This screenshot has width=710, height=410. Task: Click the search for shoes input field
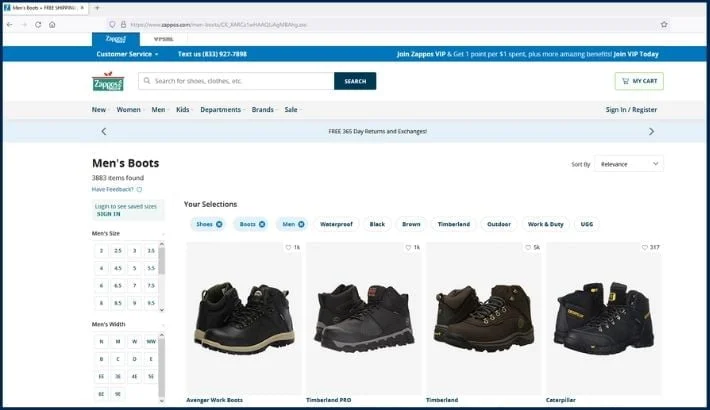click(x=236, y=81)
